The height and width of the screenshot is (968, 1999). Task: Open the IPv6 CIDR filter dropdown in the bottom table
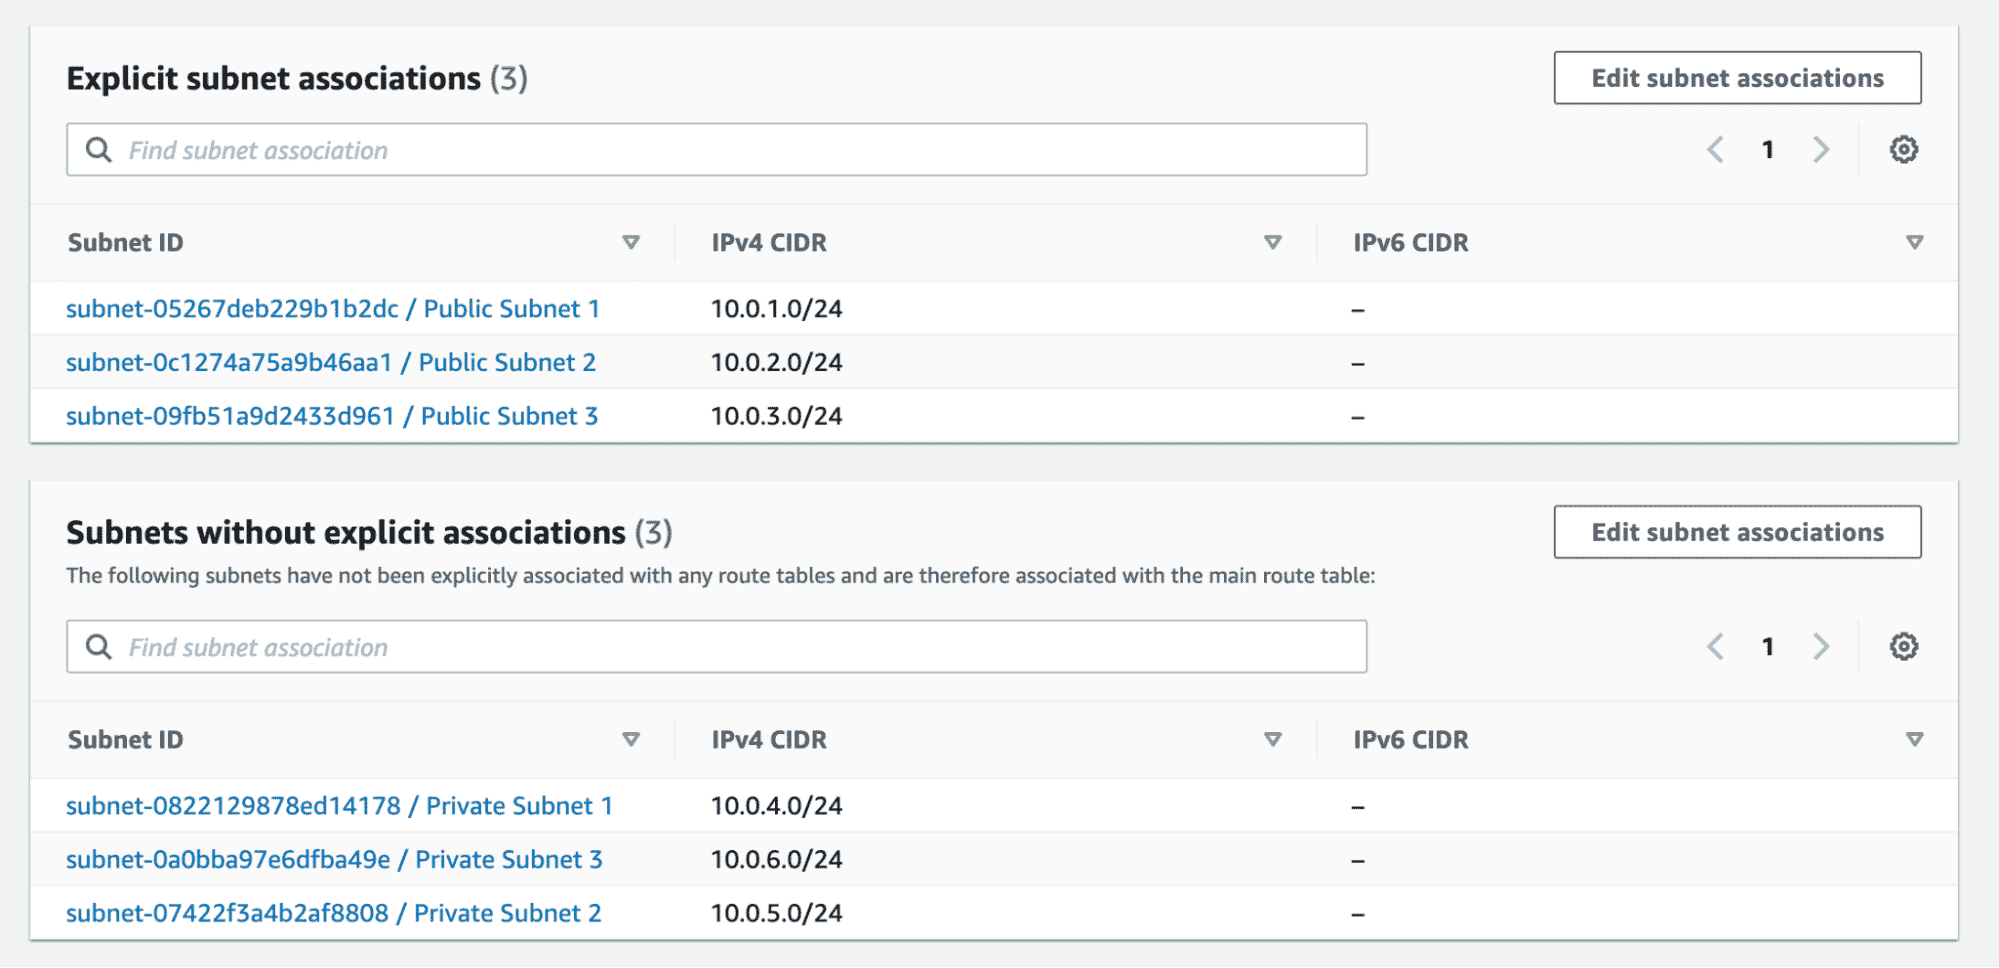[1914, 739]
